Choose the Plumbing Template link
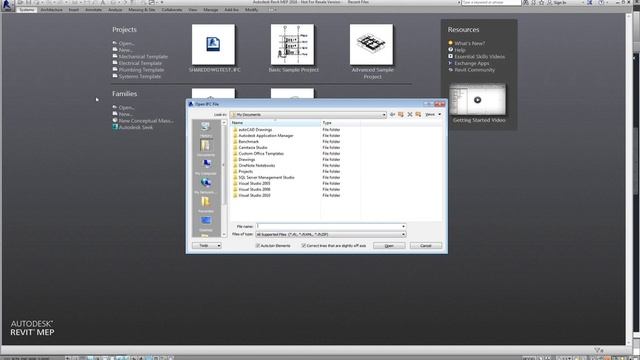The height and width of the screenshot is (360, 640). (x=141, y=70)
